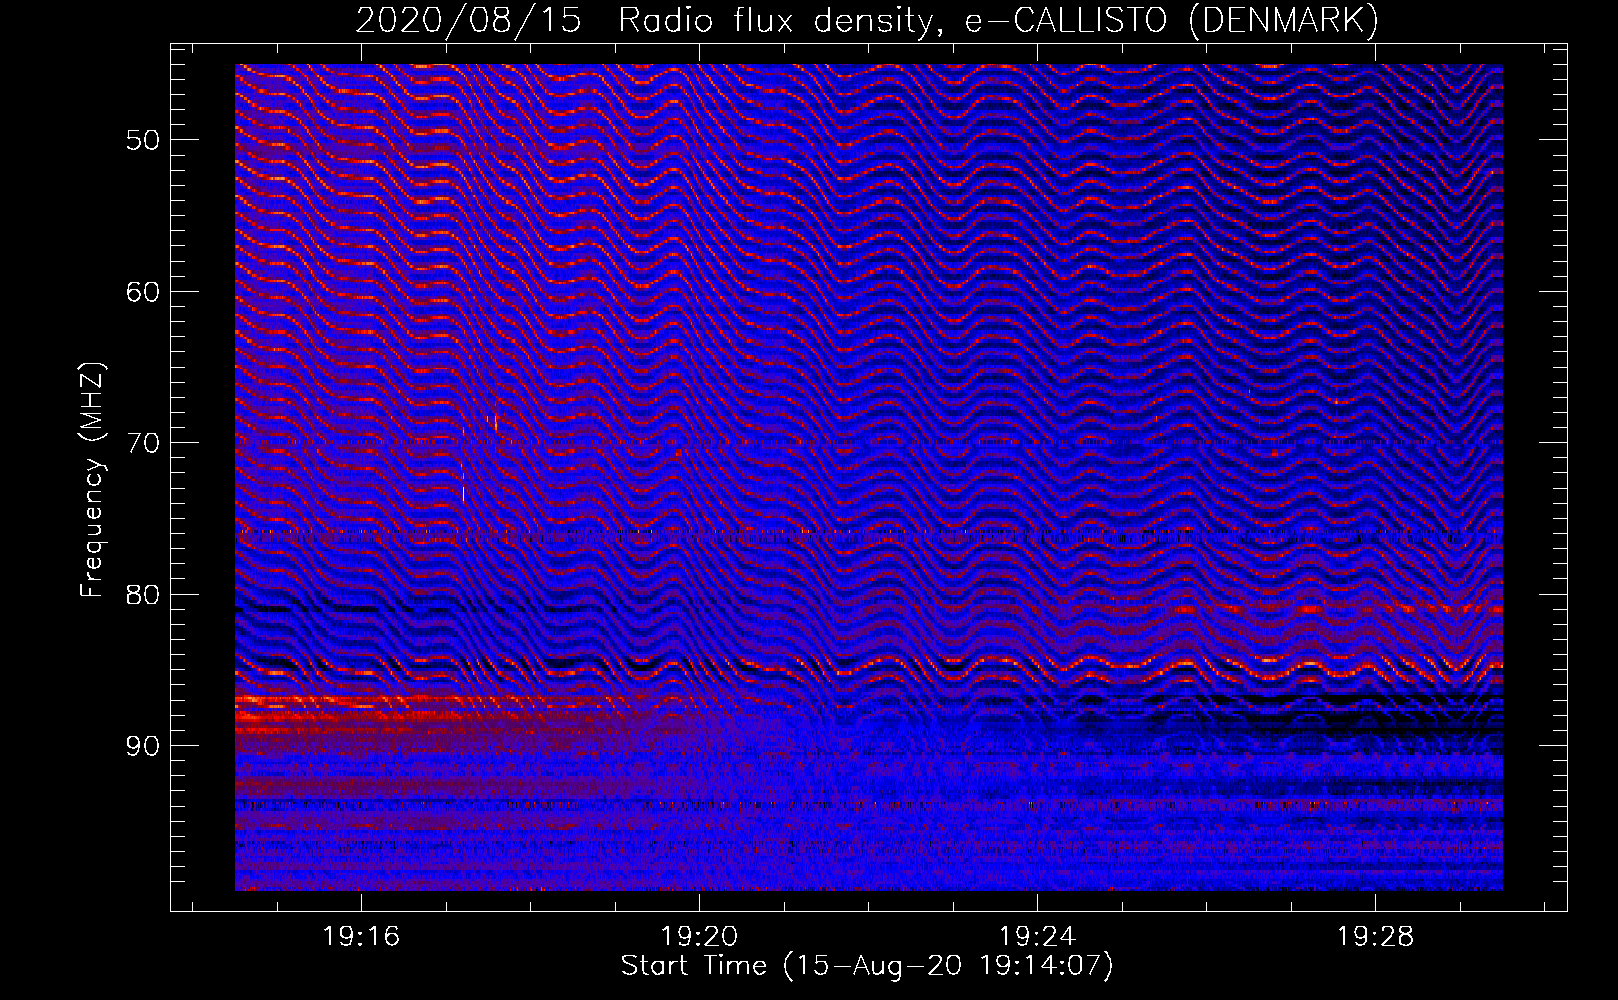
Task: Click the 'e-CALLISTO (DENMARK)' title text
Action: [1171, 21]
